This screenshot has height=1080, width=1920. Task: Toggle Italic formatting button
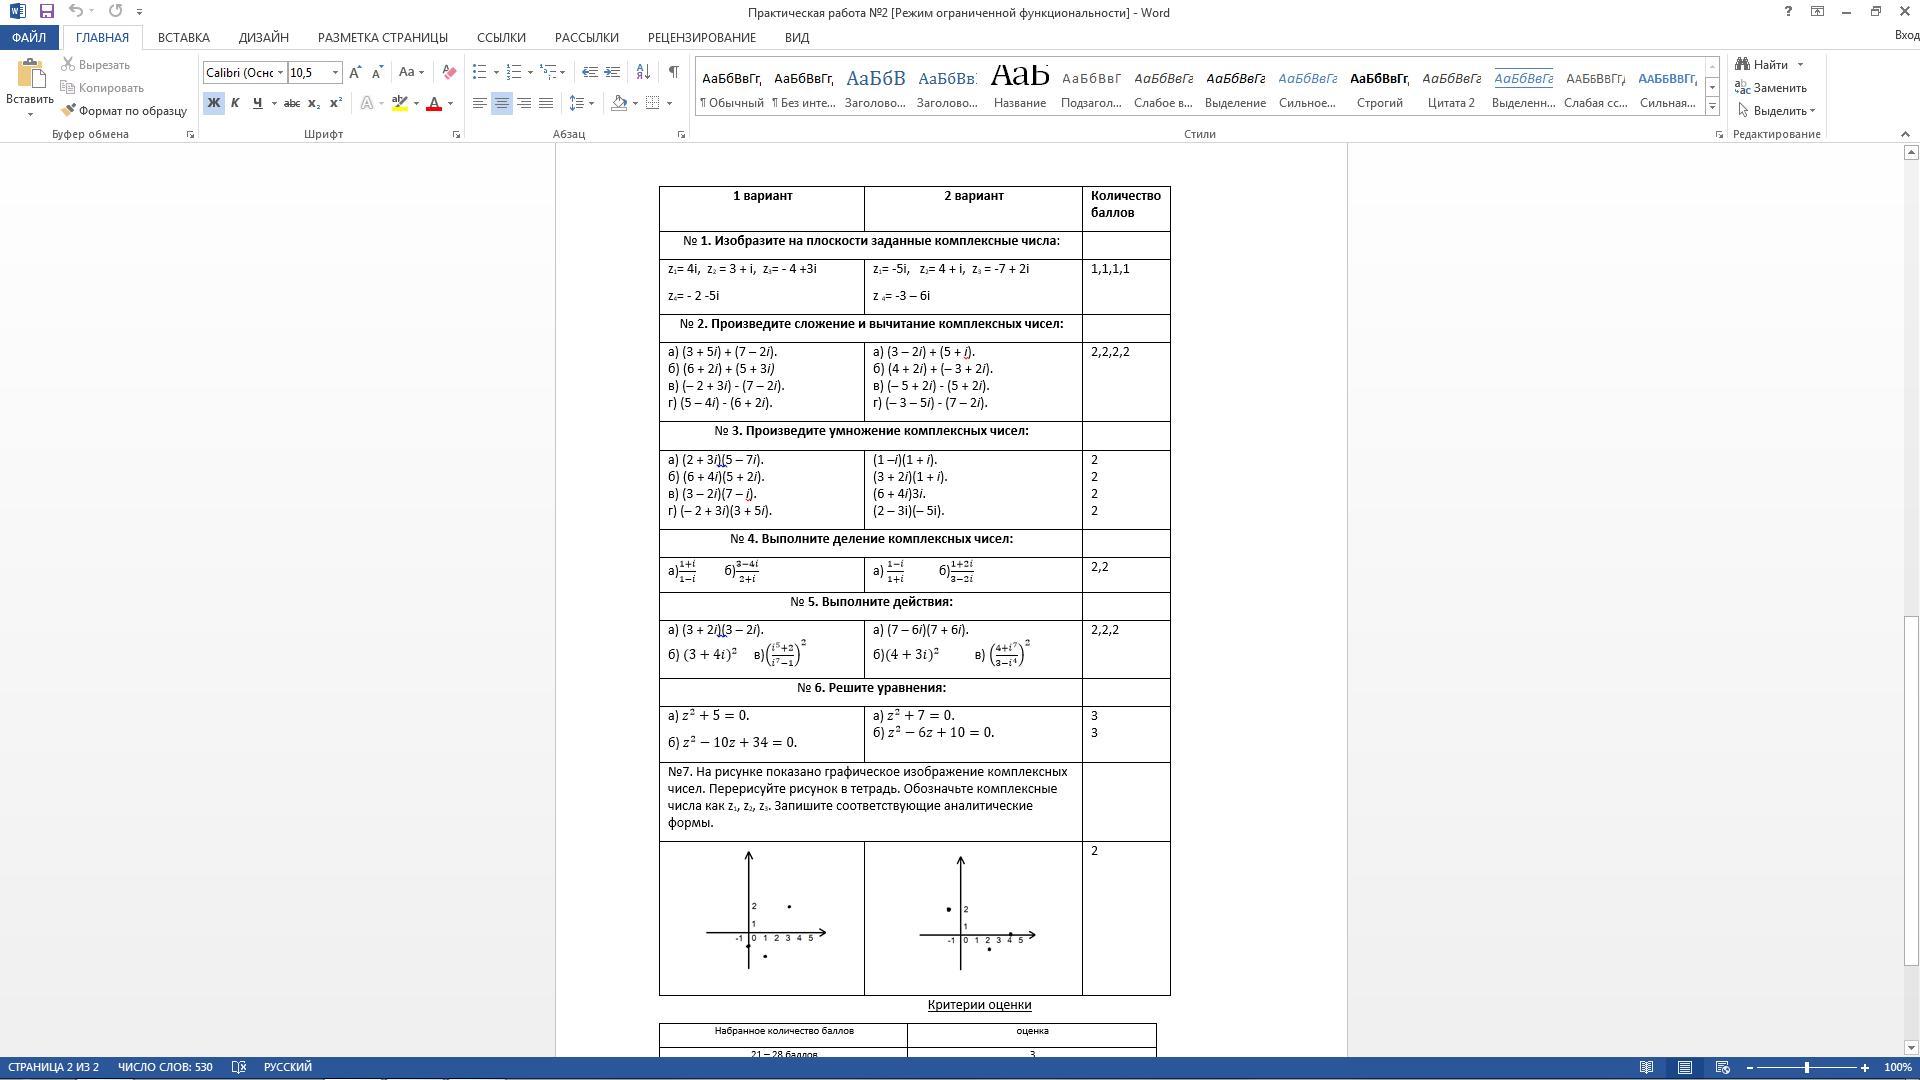pos(235,103)
